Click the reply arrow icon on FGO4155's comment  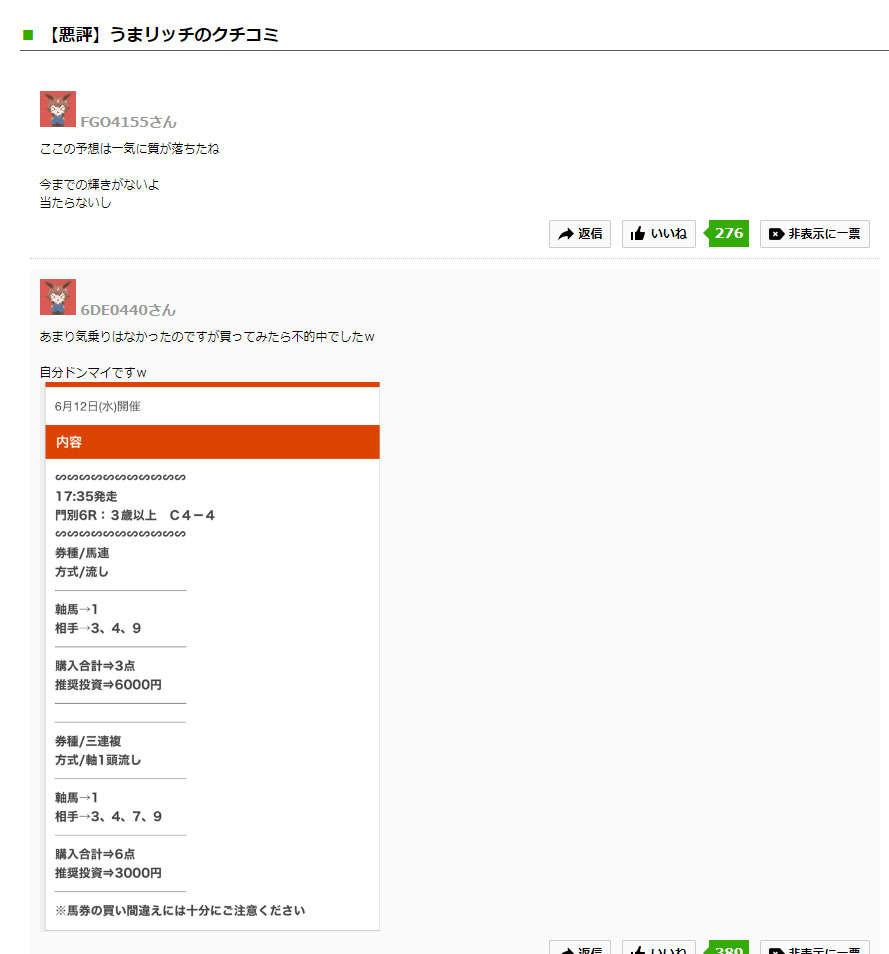click(x=566, y=234)
